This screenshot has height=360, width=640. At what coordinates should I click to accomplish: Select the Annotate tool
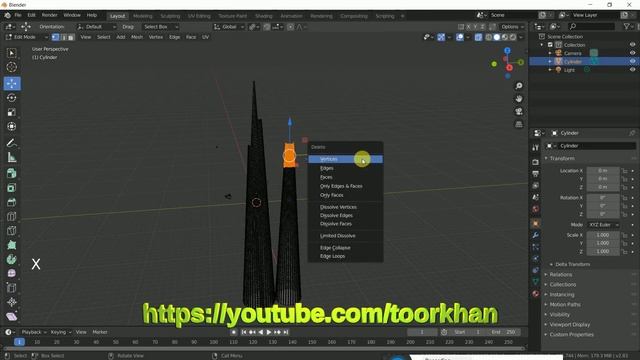[x=12, y=143]
